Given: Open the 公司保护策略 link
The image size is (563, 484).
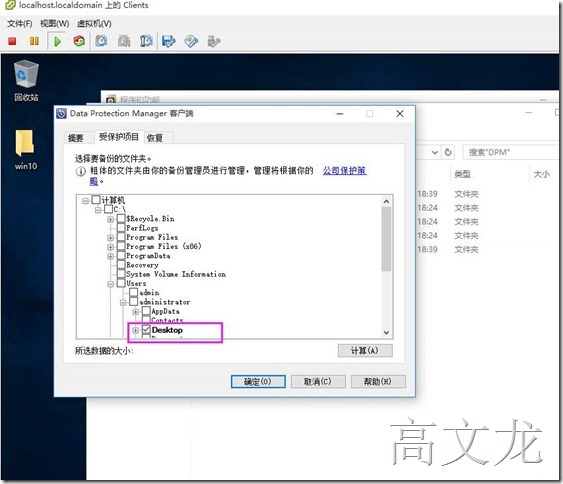Looking at the screenshot, I should (344, 171).
